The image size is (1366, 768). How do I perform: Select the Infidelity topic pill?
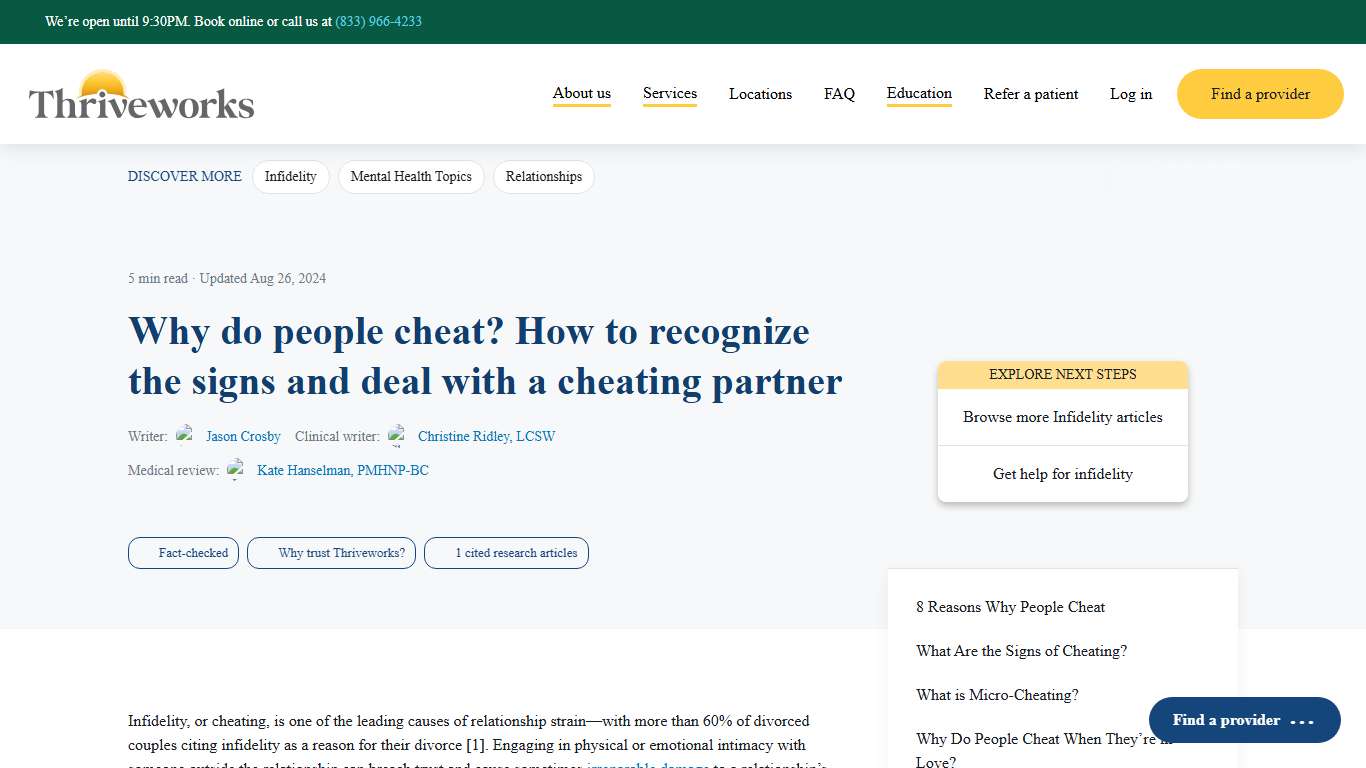tap(291, 176)
